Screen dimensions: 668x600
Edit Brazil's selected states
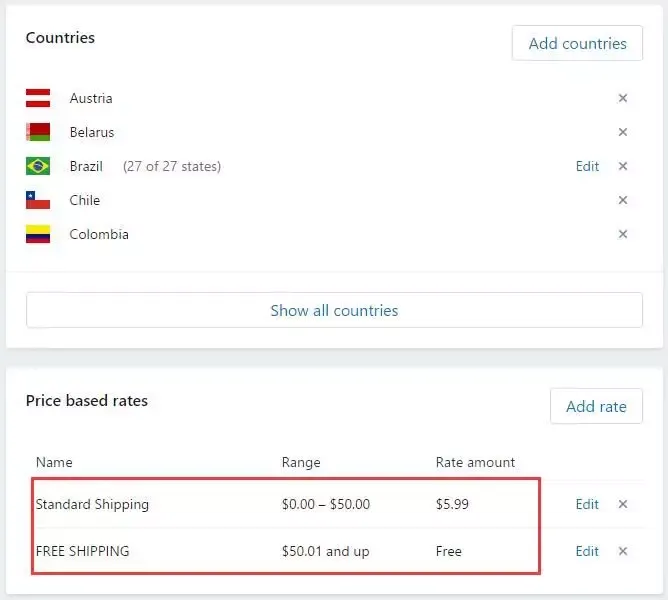point(587,166)
